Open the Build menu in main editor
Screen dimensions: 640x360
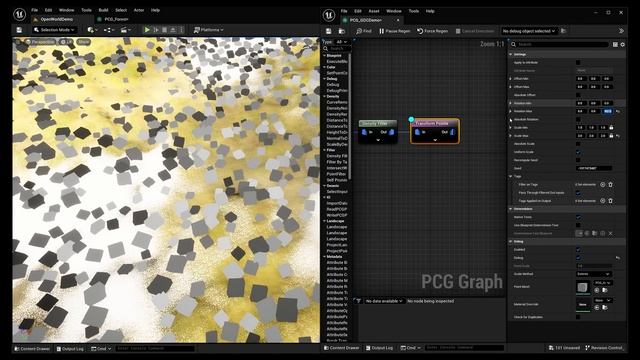[104, 10]
